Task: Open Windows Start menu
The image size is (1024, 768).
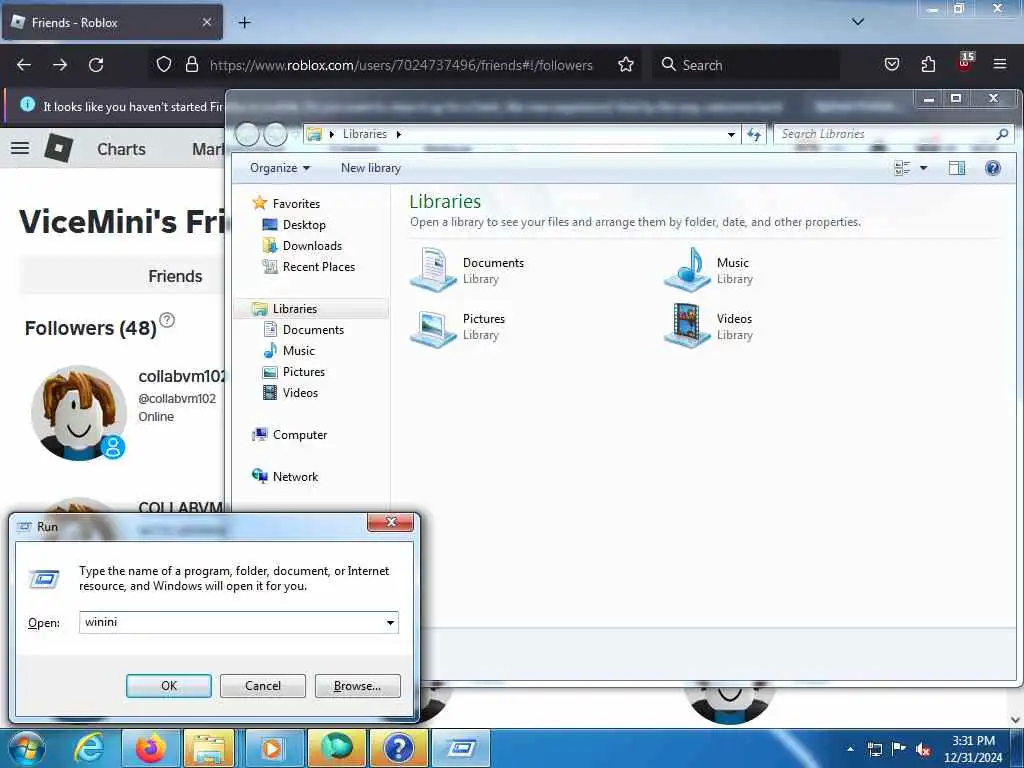Action: click(27, 748)
